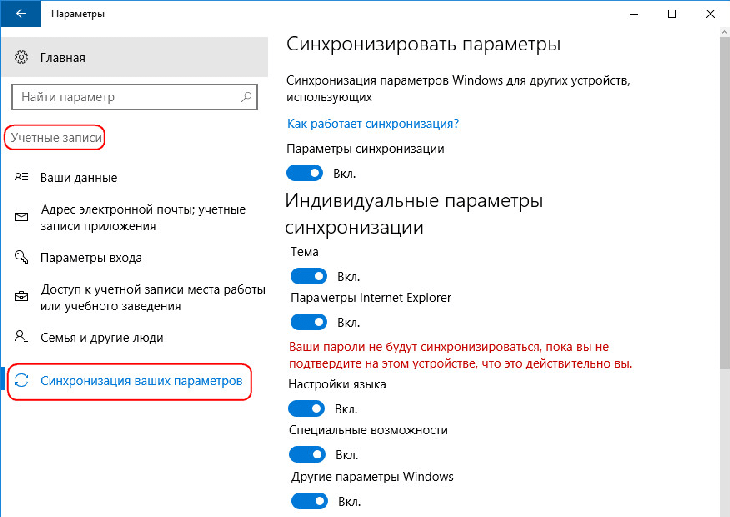The height and width of the screenshot is (517, 730).
Task: Click the sync arrows icon in sidebar
Action: point(21,381)
